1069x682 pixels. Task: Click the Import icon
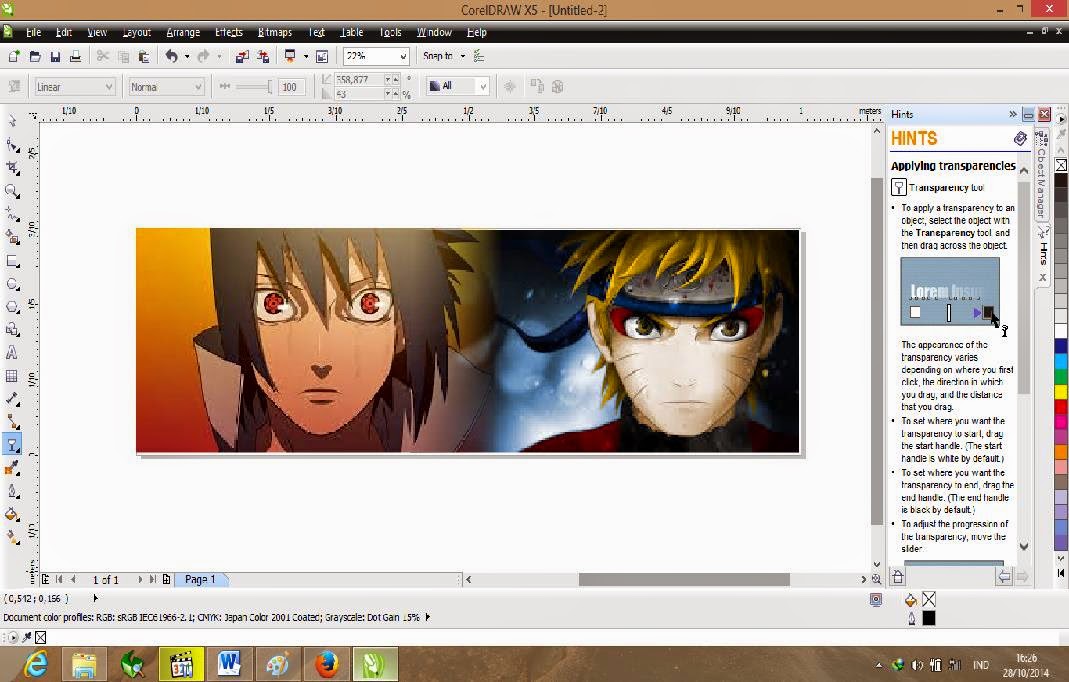point(242,57)
